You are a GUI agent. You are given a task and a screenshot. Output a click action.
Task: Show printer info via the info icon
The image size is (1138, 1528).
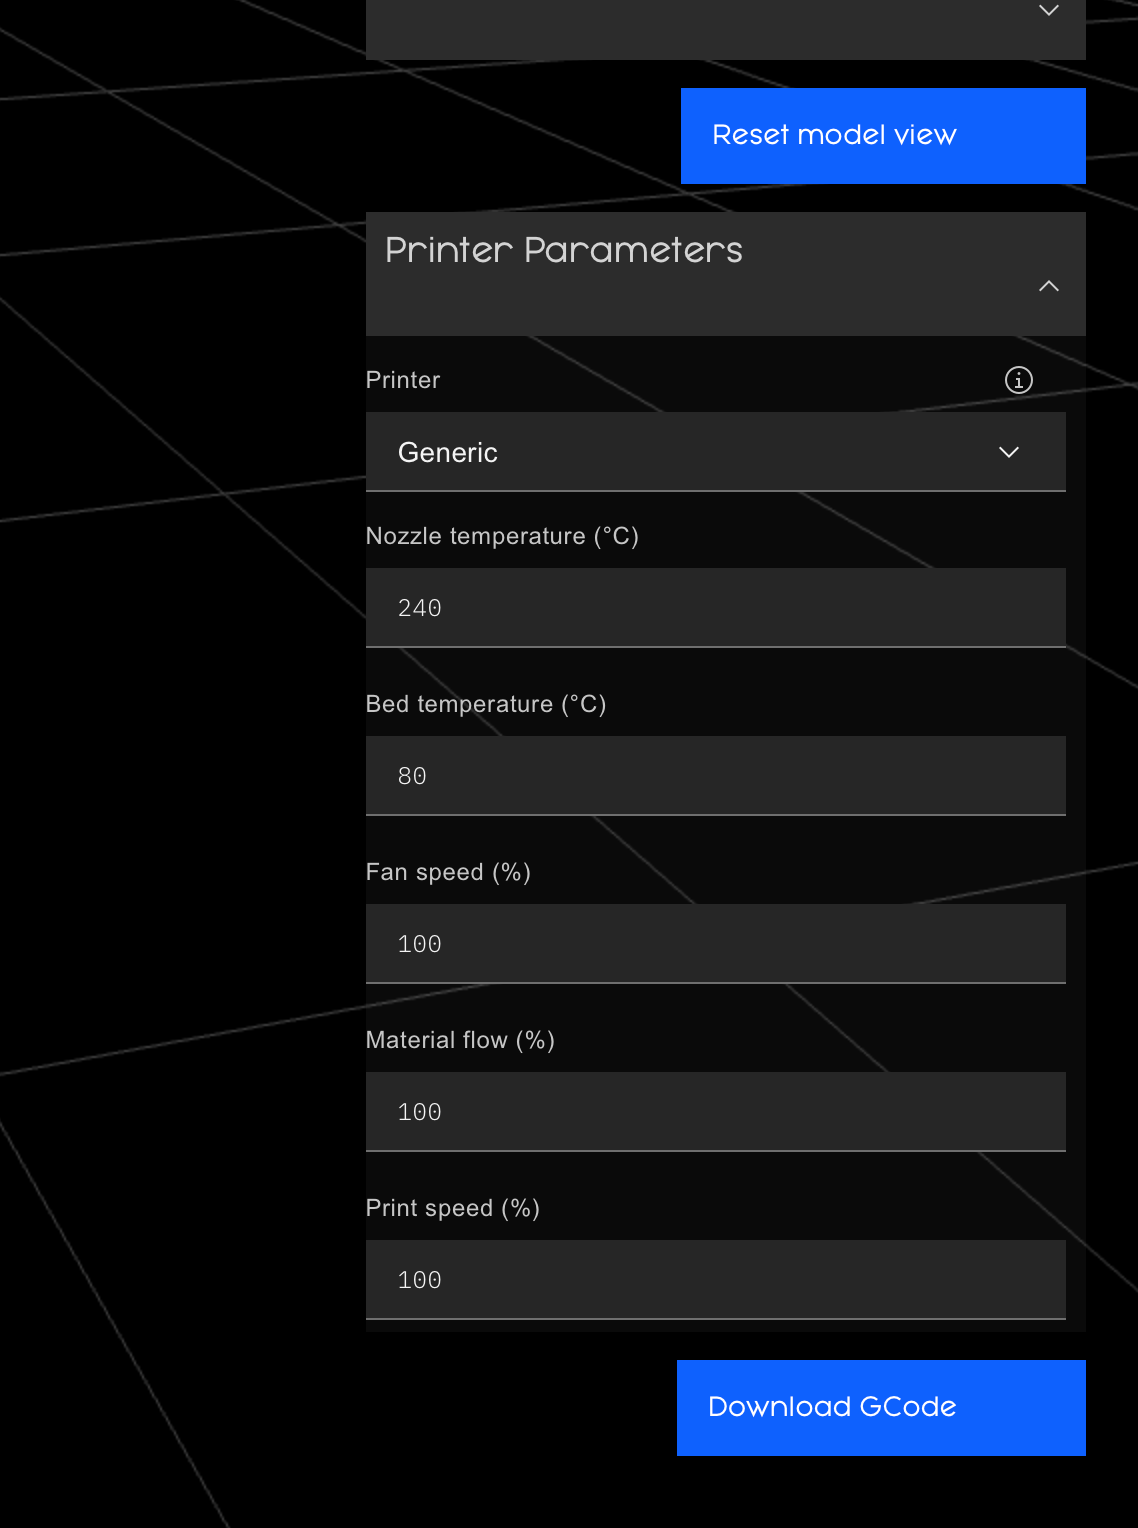pos(1018,380)
